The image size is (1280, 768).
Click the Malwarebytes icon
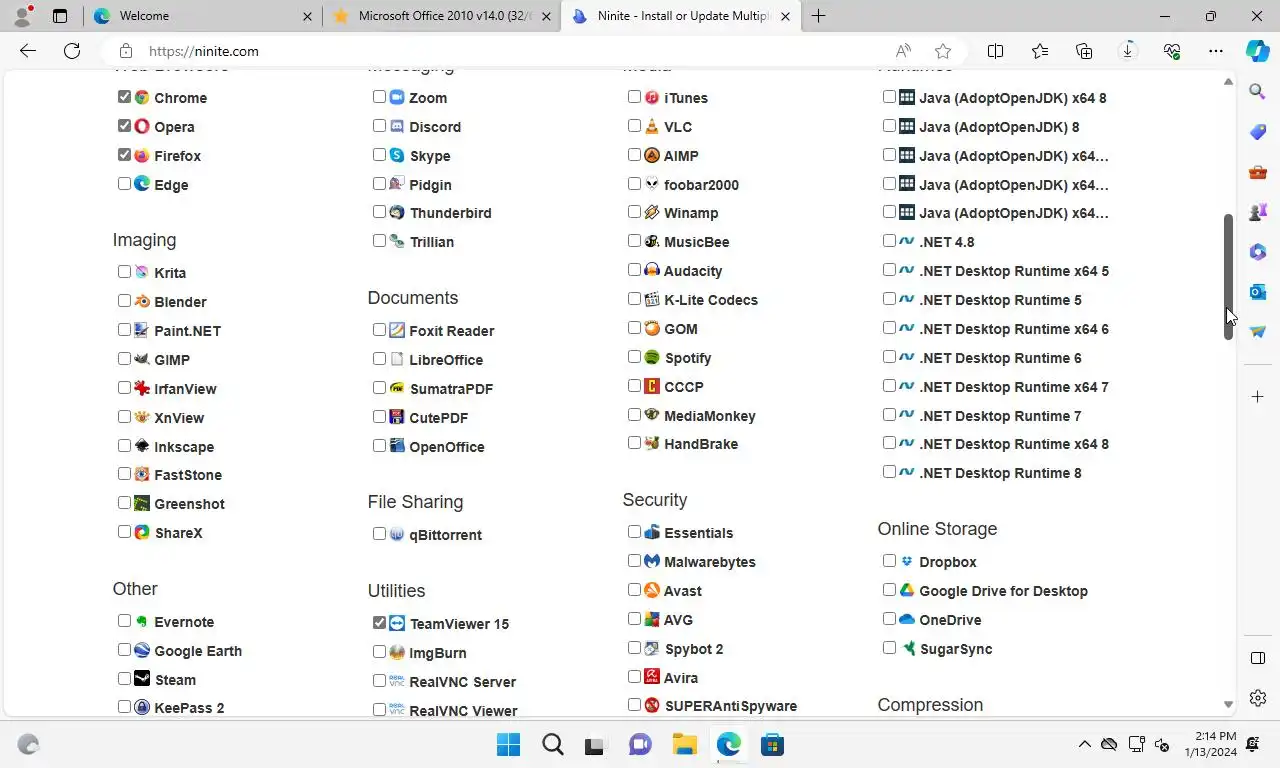tap(652, 561)
